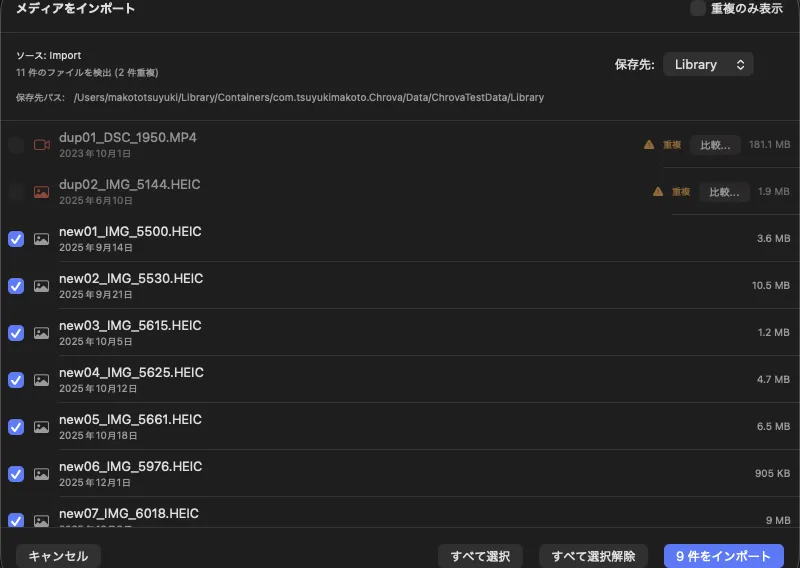Click the 9 件をインポート button
The height and width of the screenshot is (568, 800).
(x=723, y=556)
